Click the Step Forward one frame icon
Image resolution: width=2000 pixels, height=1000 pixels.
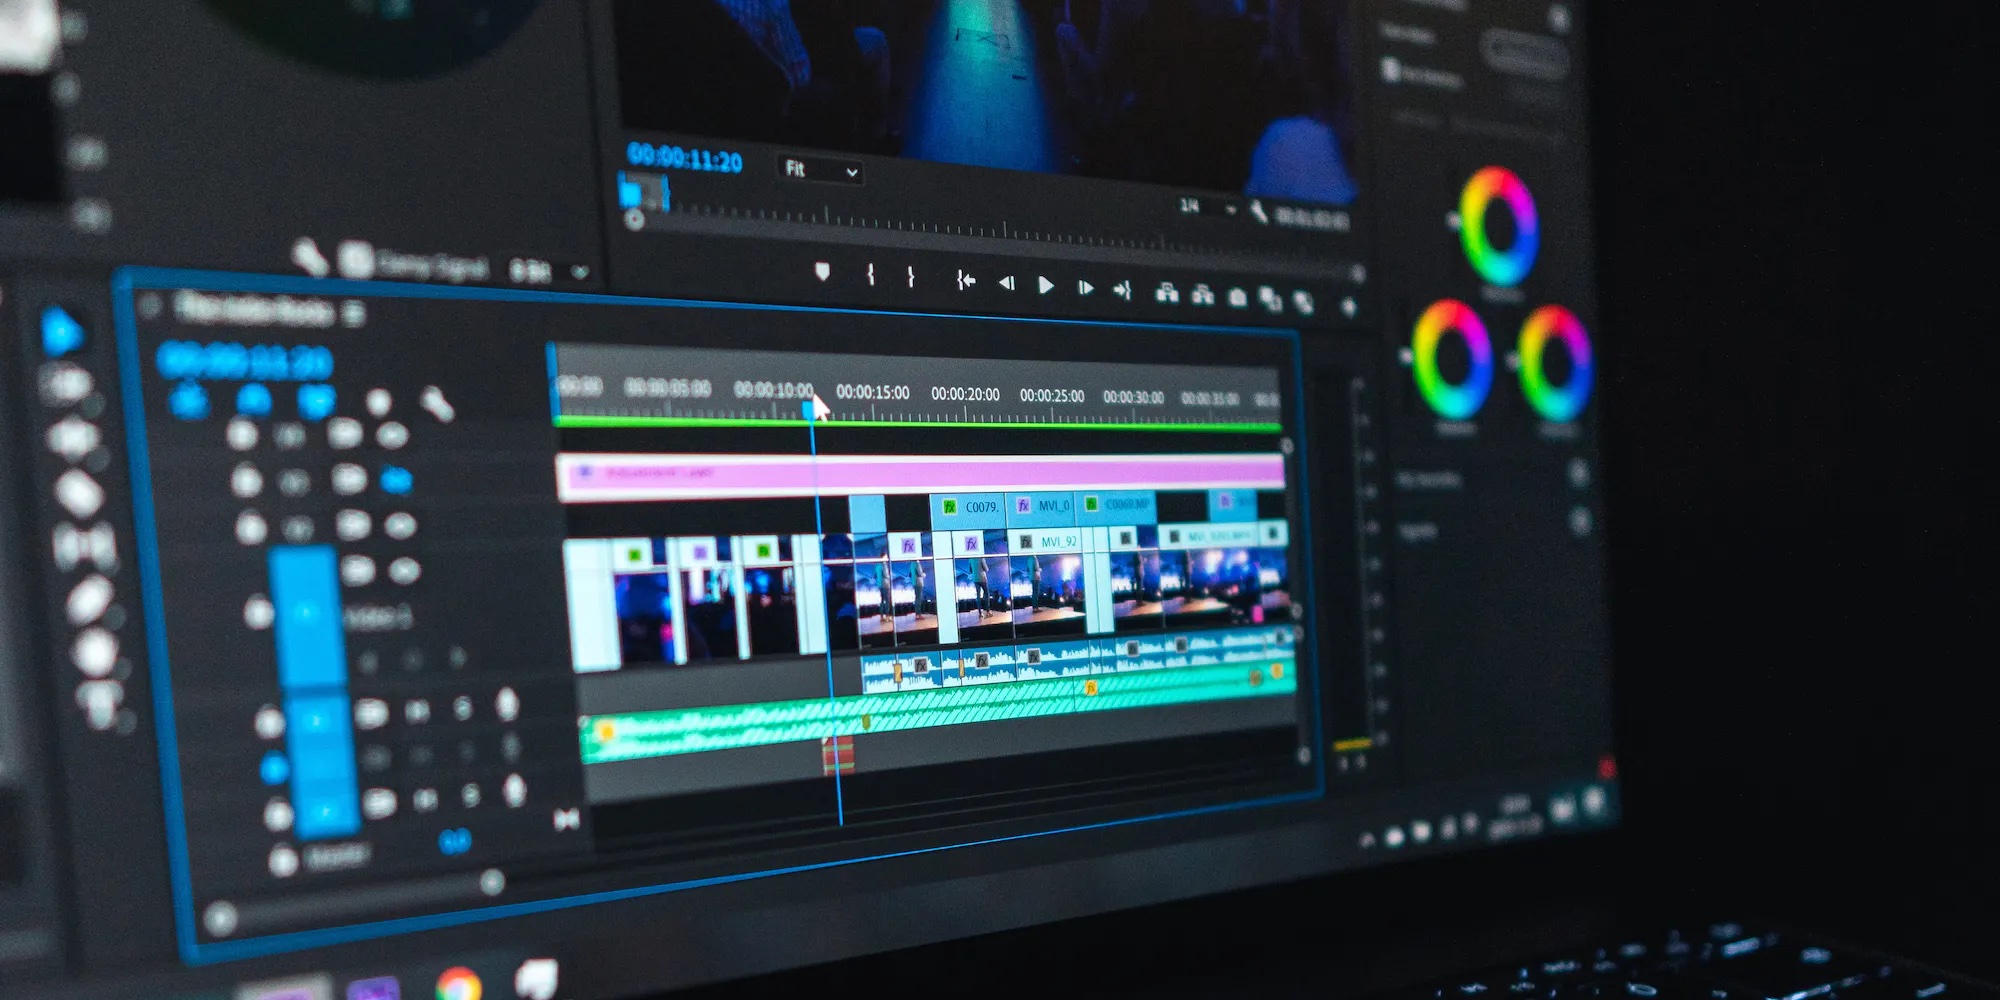click(x=1087, y=289)
